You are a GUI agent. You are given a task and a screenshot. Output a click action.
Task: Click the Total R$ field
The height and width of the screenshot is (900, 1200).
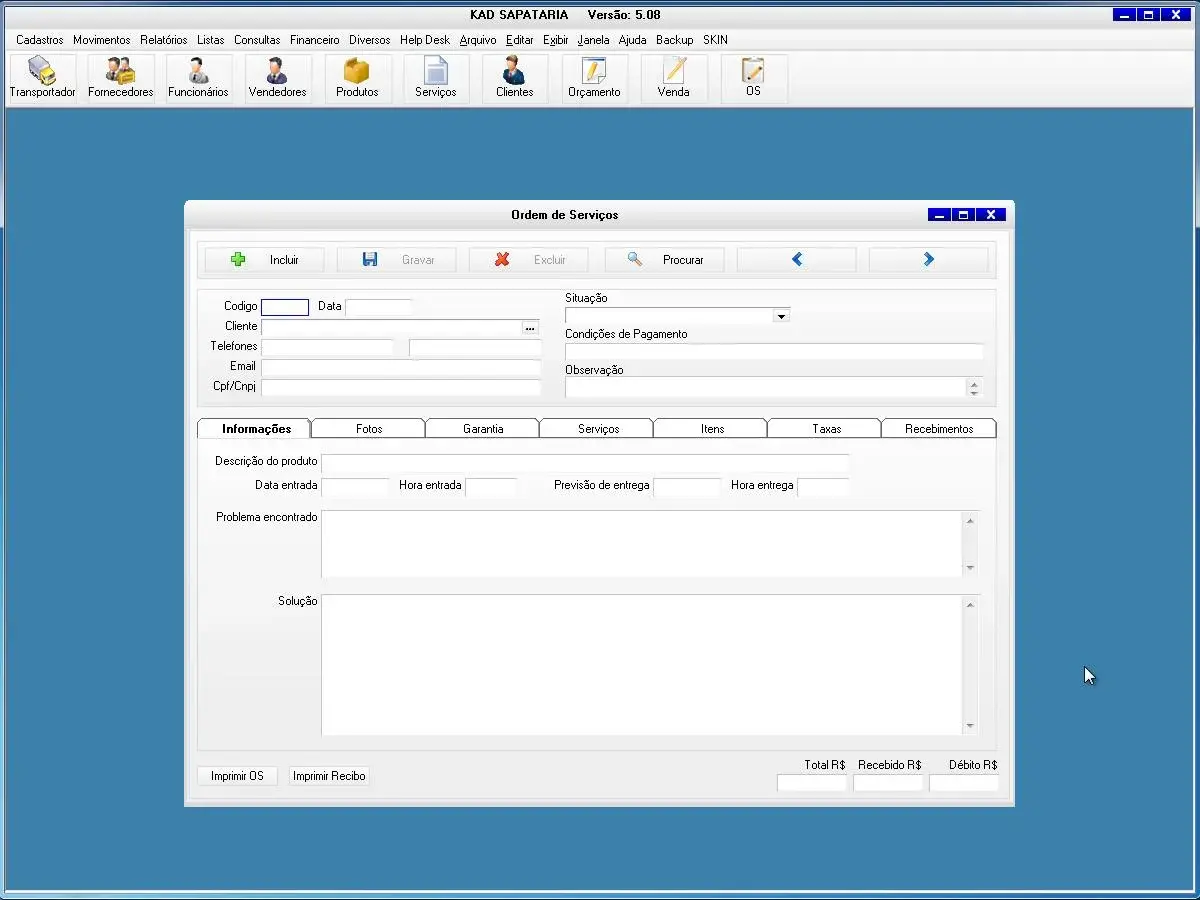812,783
